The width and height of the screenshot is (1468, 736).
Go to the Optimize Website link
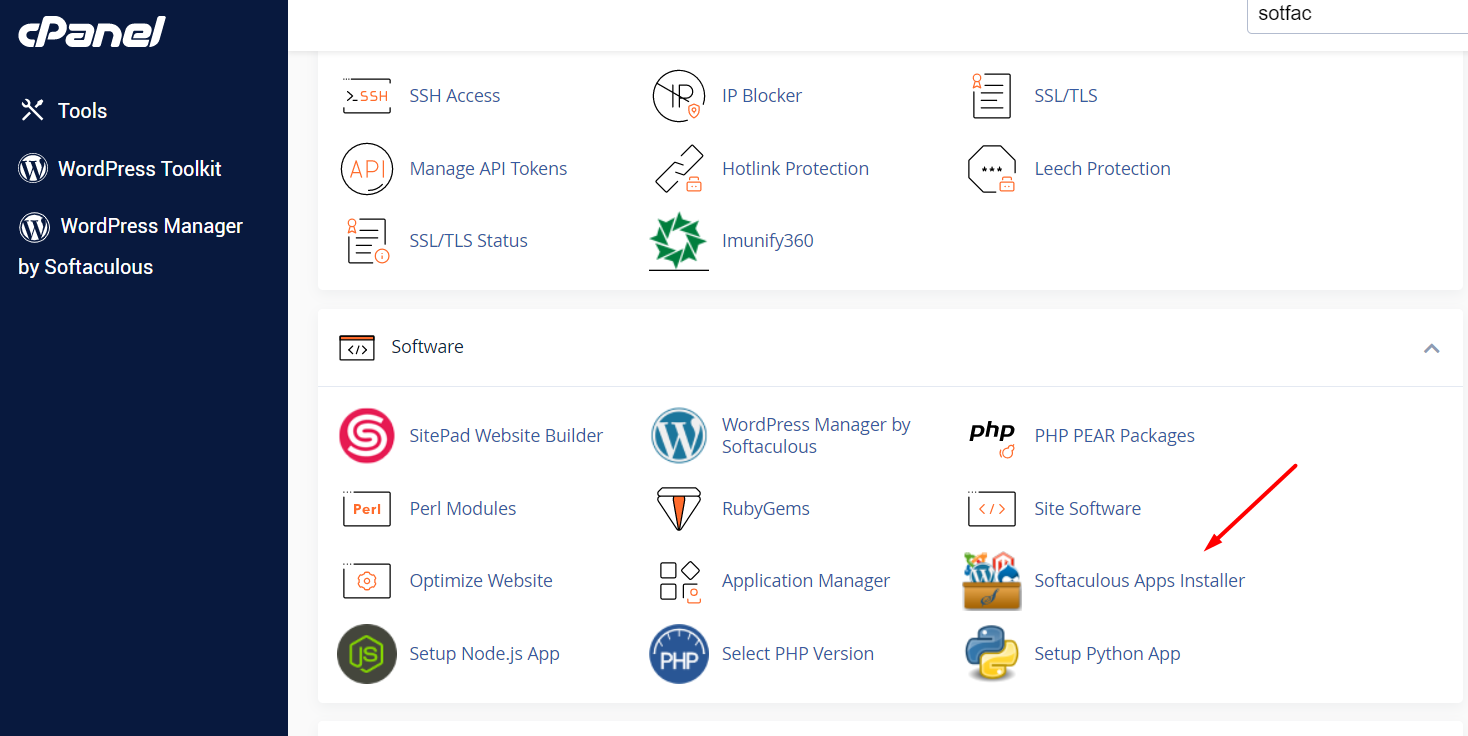(481, 581)
